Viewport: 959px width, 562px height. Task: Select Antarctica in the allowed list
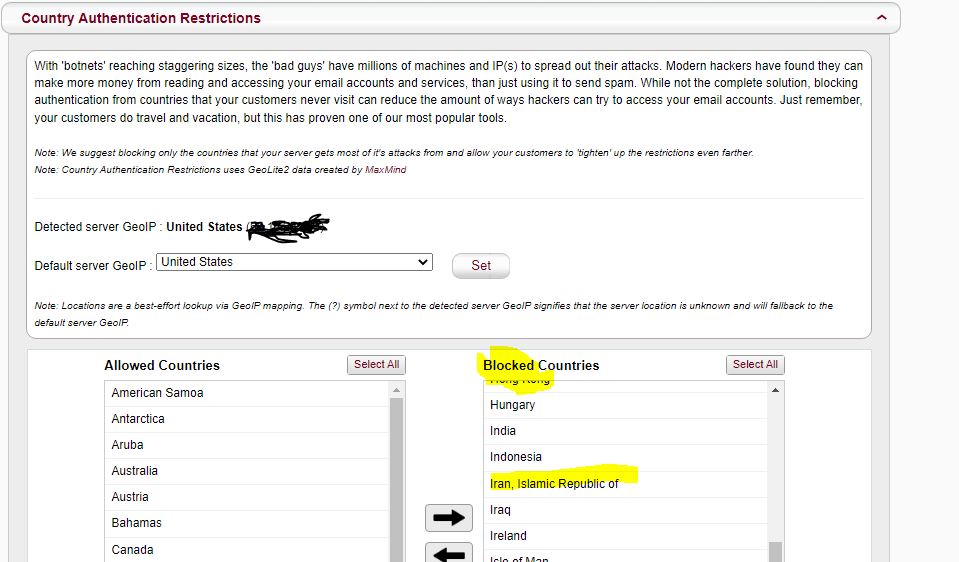coord(138,419)
